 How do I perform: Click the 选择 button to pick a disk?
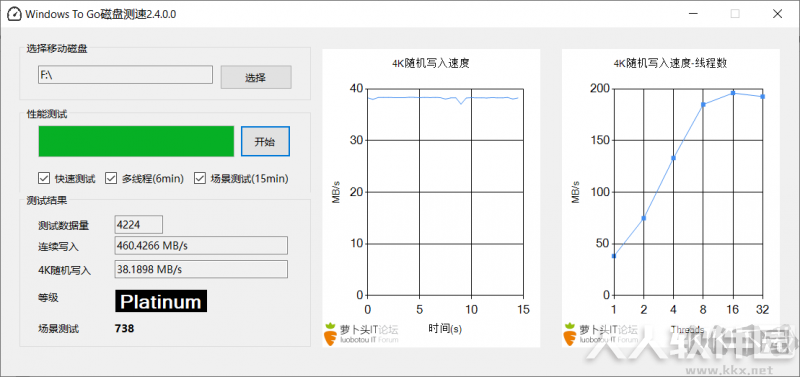tap(256, 78)
